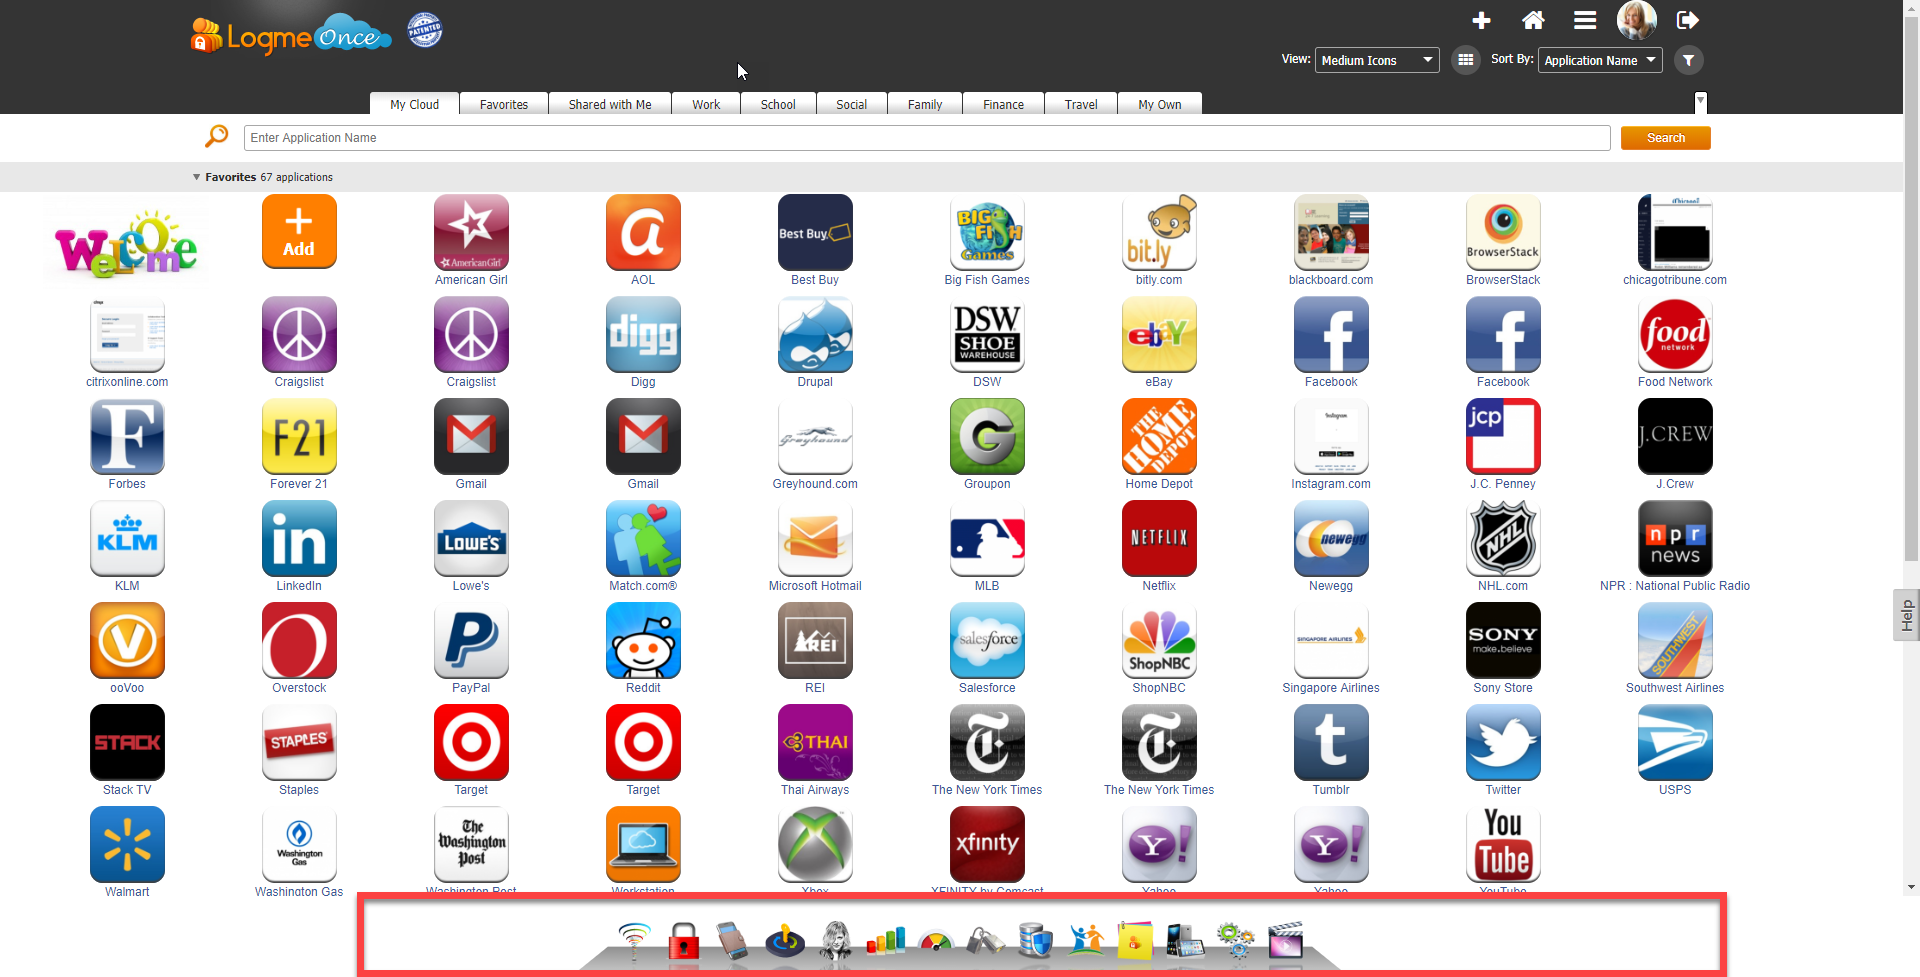This screenshot has height=977, width=1920.
Task: Open the YouTube app icon
Action: pyautogui.click(x=1503, y=844)
